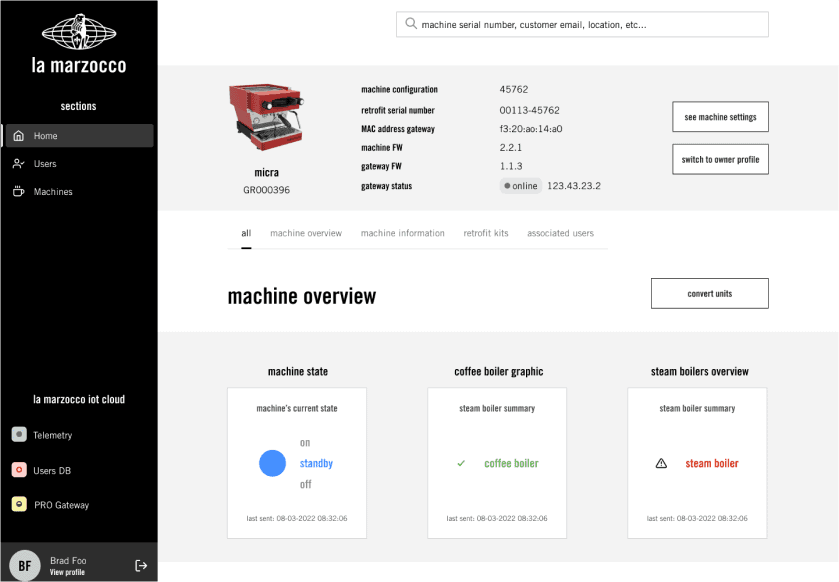Click the 'micra' model name
This screenshot has height=582, width=839.
point(266,172)
